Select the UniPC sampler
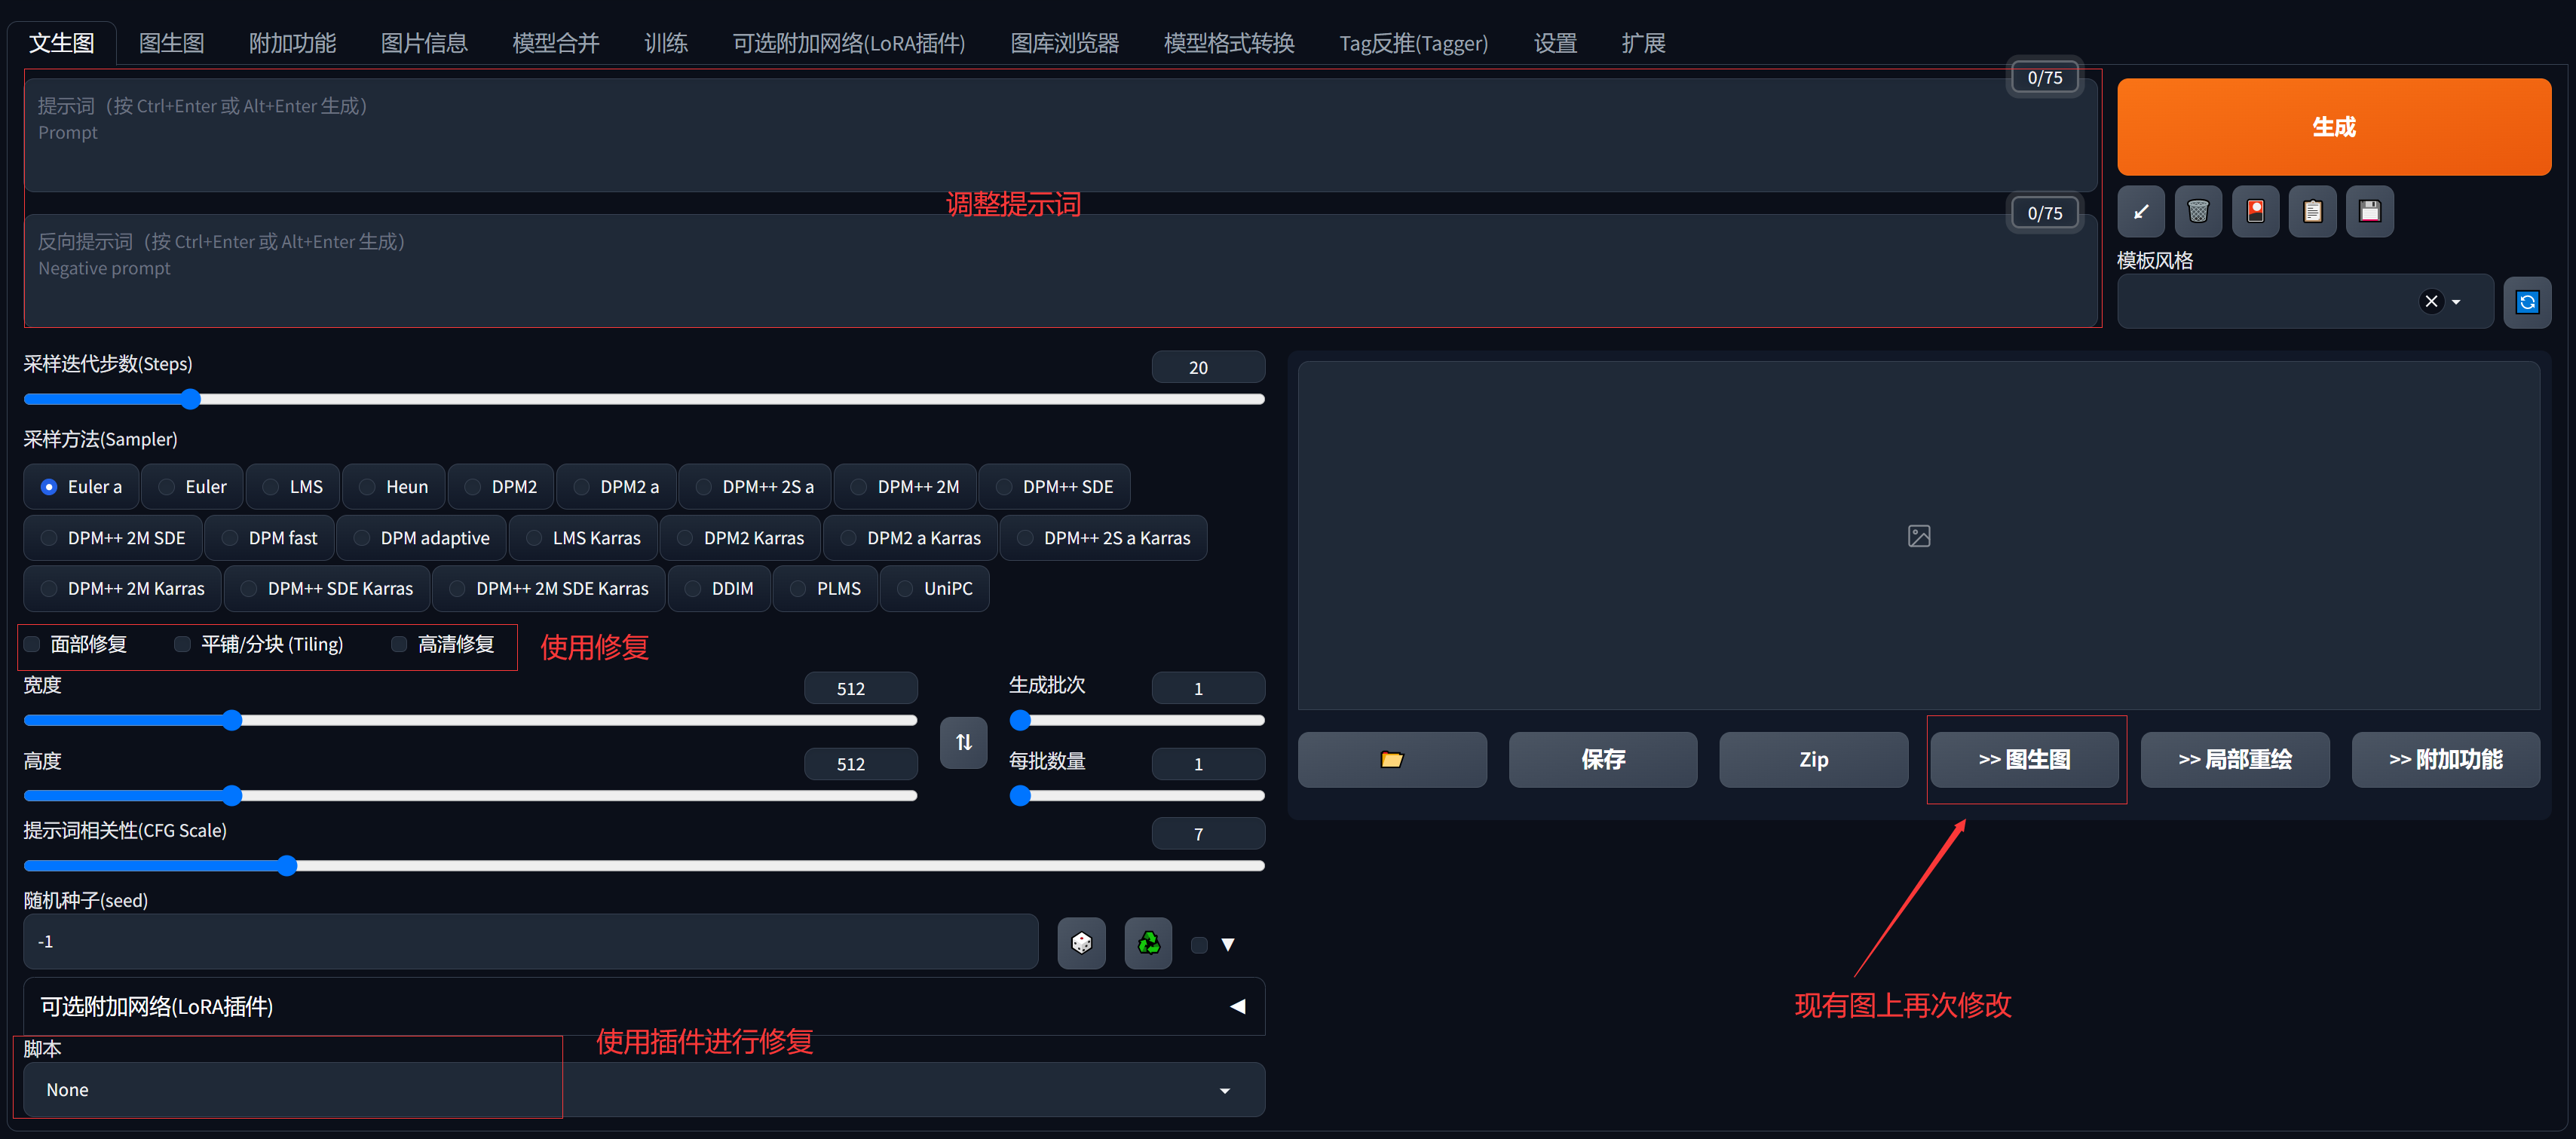Image resolution: width=2576 pixels, height=1139 pixels. coord(934,589)
